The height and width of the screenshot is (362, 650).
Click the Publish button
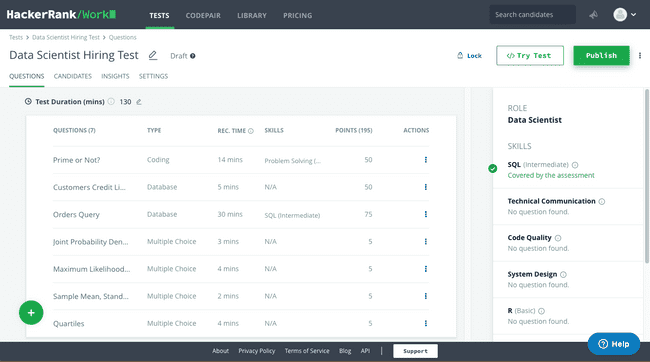tap(601, 56)
